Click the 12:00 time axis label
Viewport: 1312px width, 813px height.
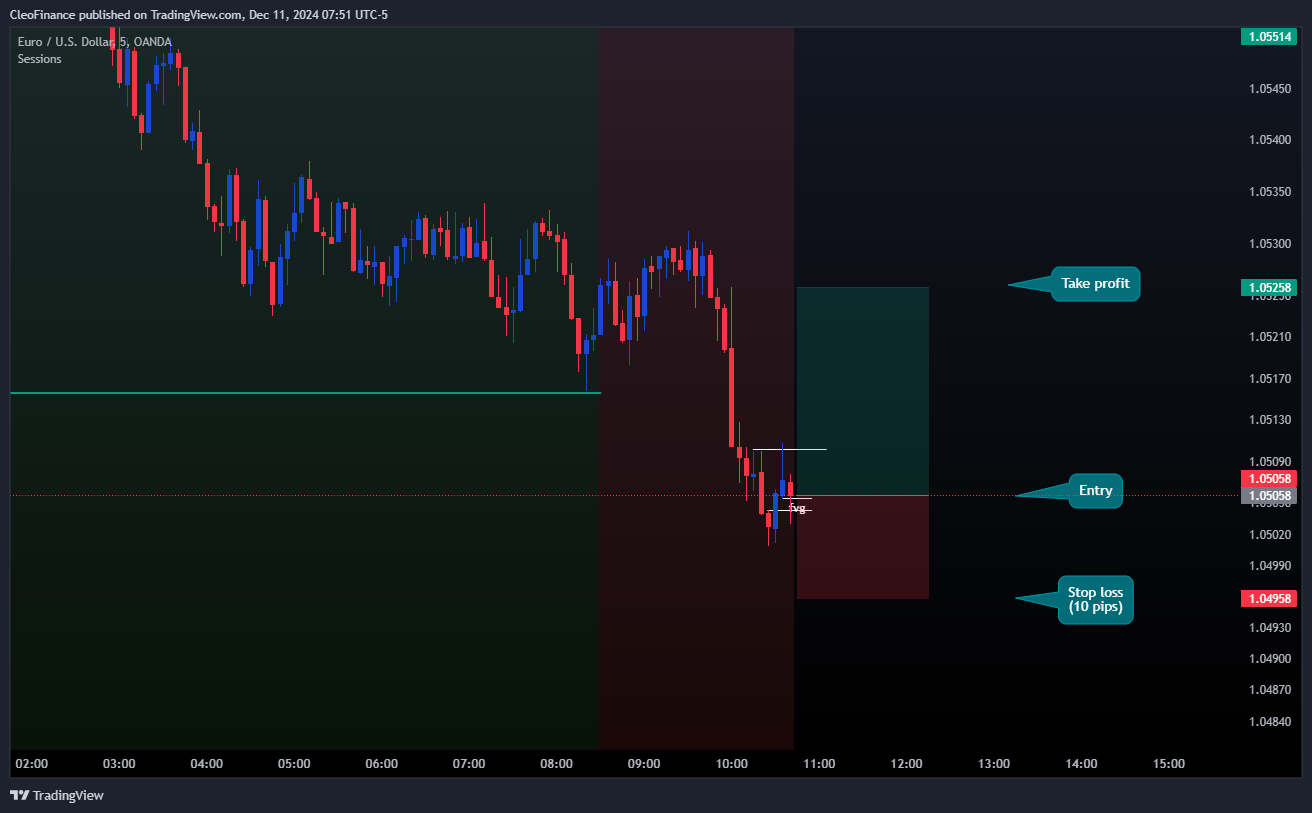click(907, 764)
